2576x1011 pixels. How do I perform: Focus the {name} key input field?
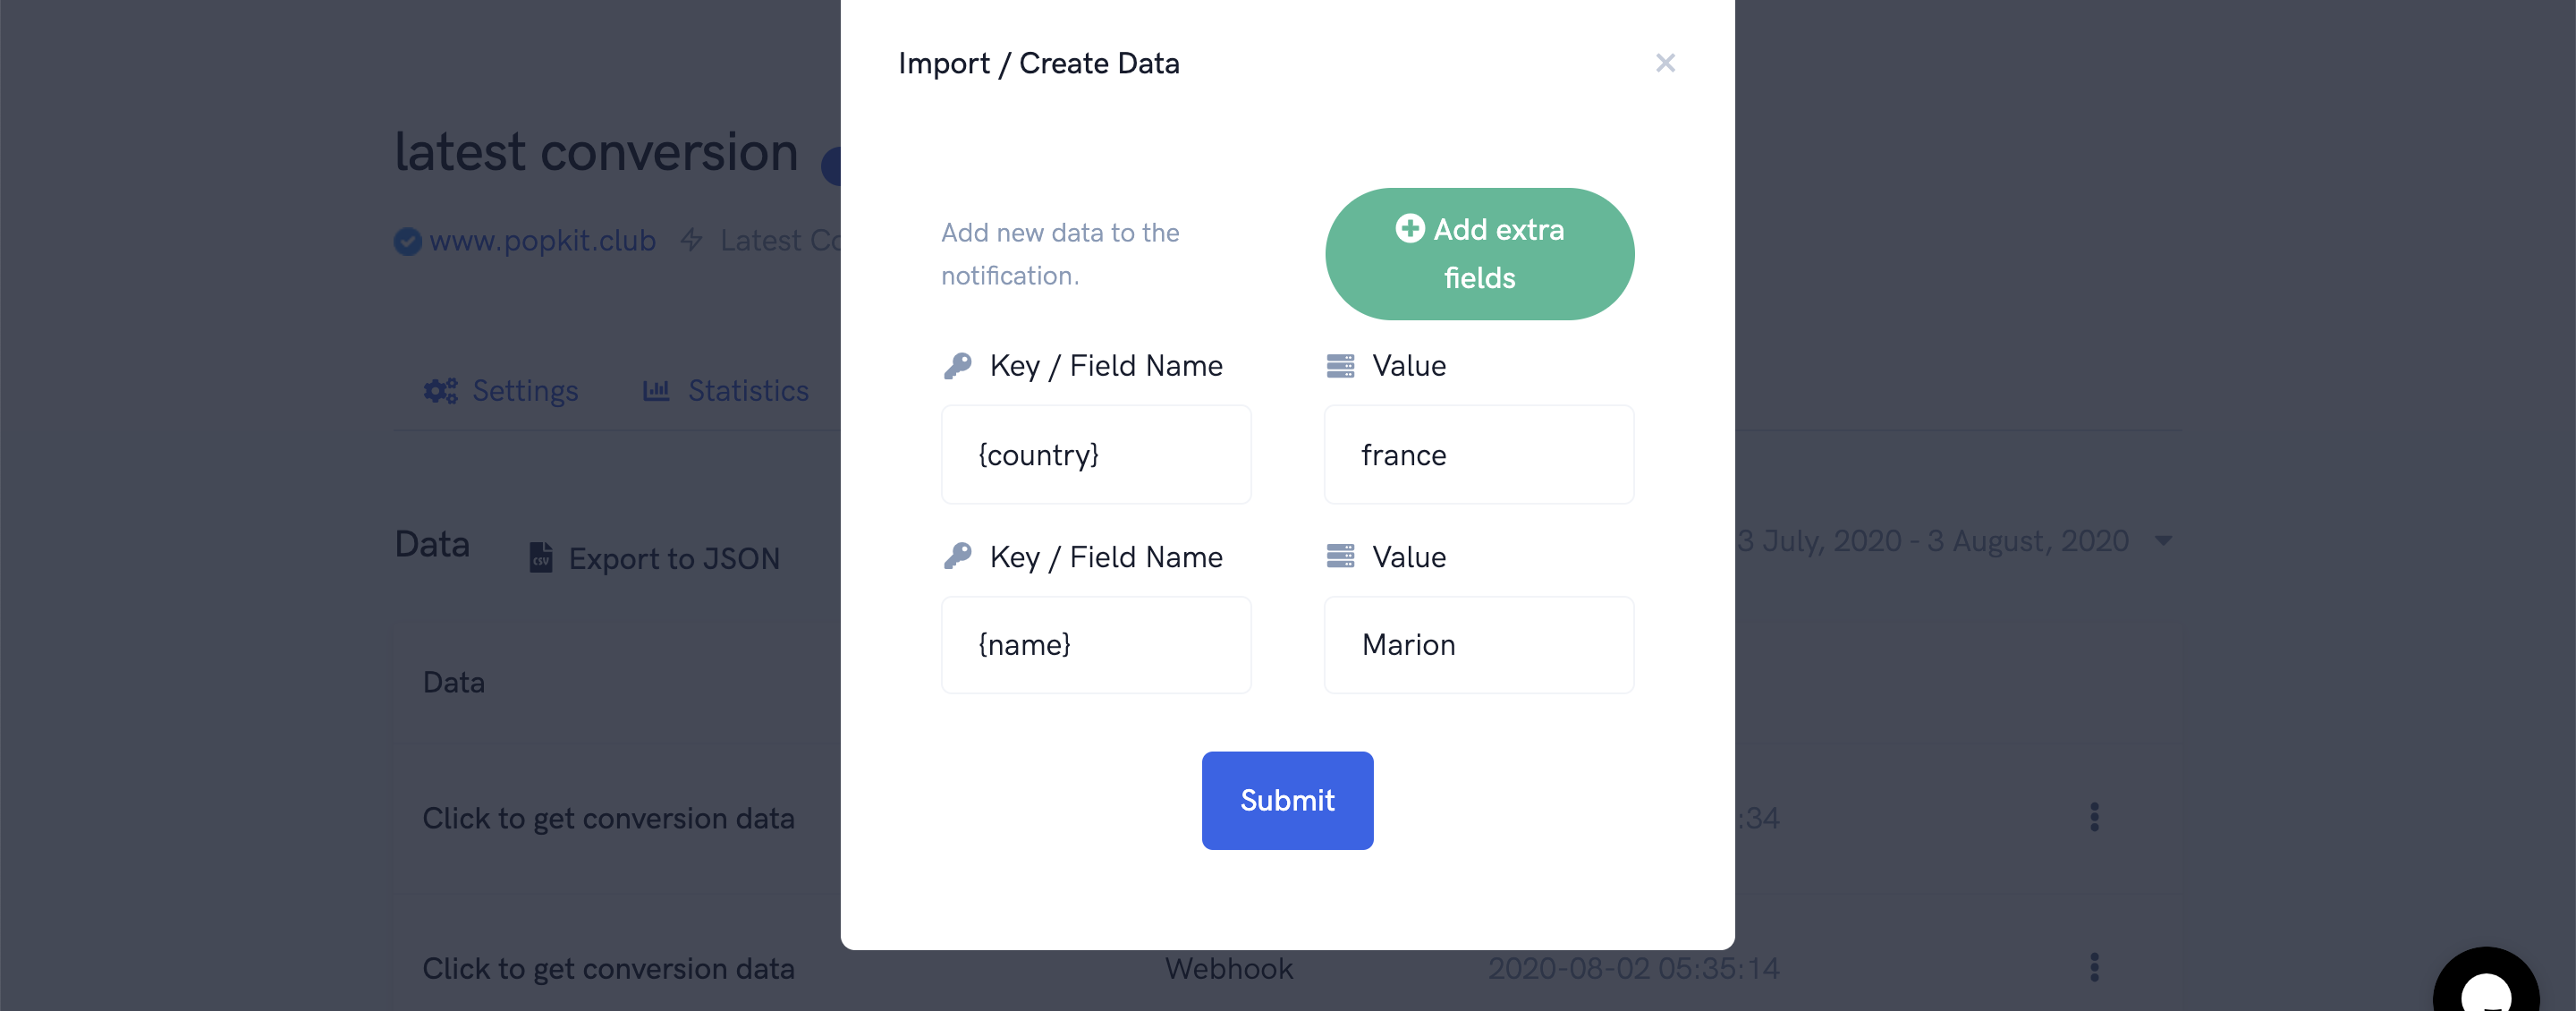click(x=1096, y=645)
